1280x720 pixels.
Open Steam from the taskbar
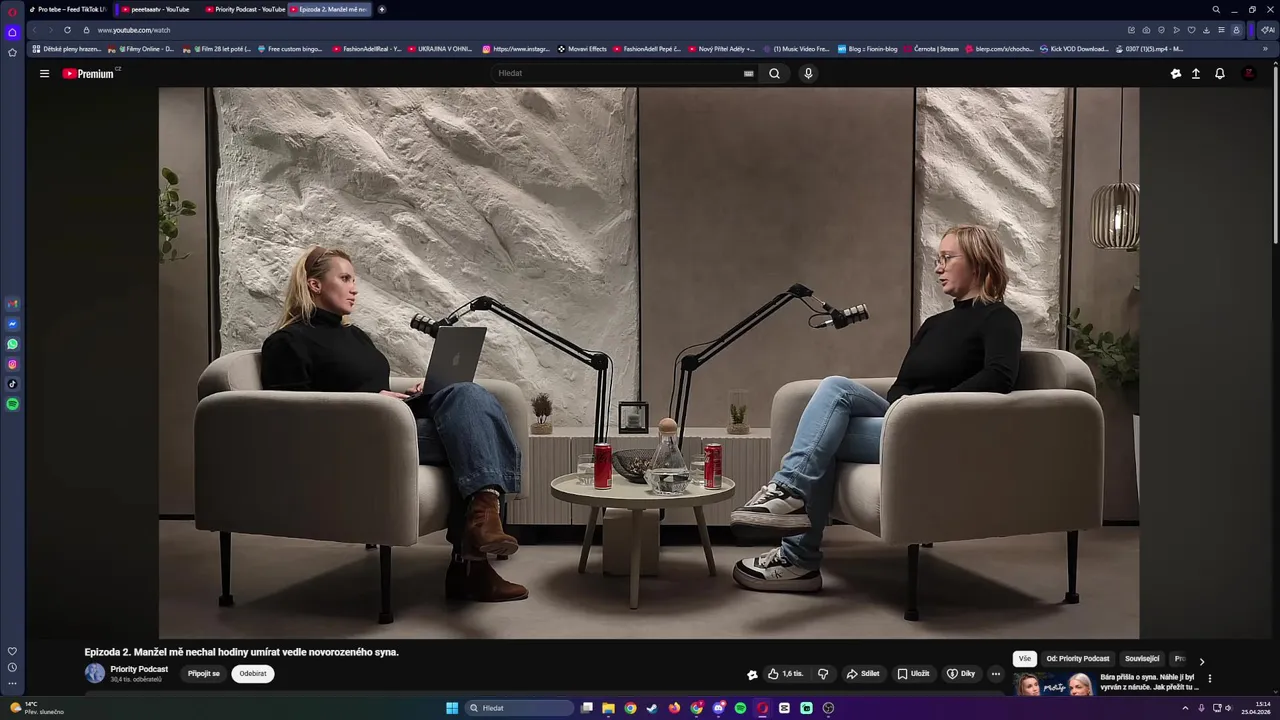point(652,708)
